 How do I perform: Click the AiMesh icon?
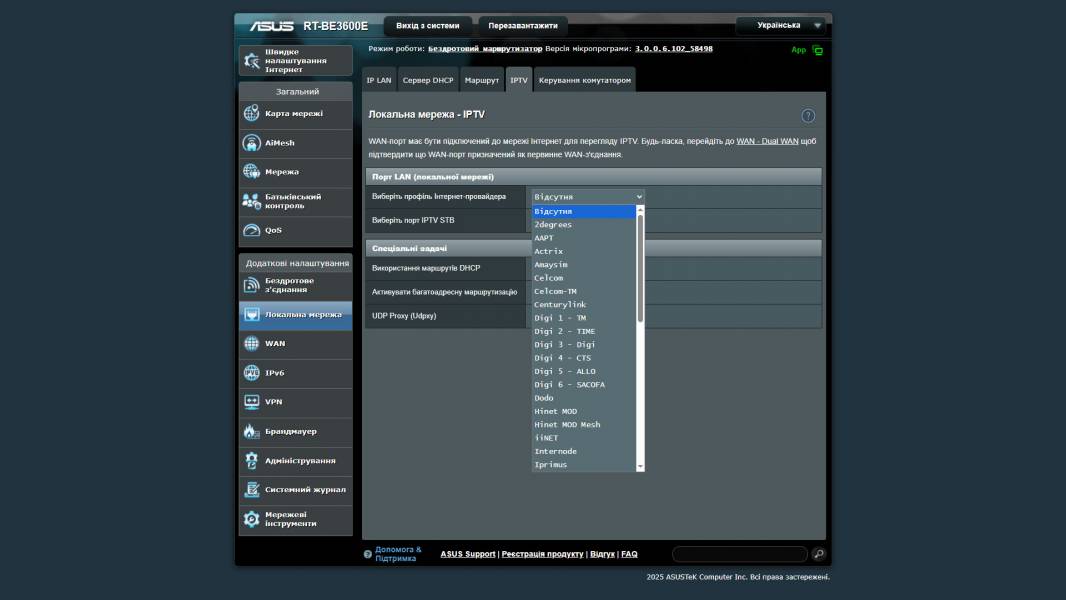click(252, 143)
